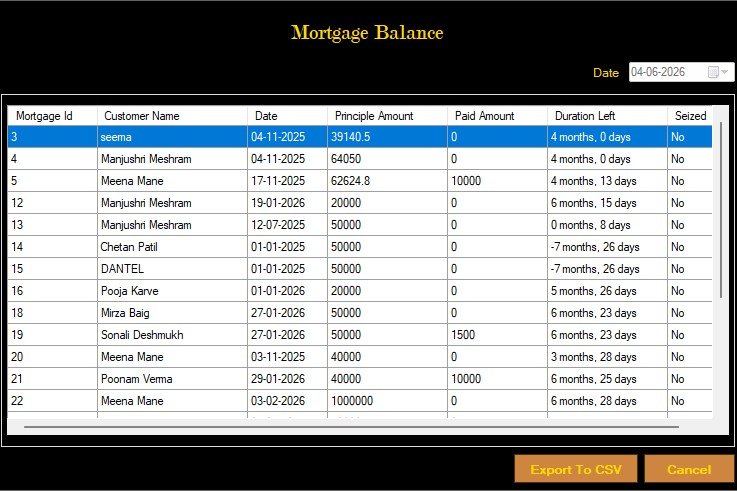Click the Duration Left column header
This screenshot has height=491, width=737.
(x=607, y=116)
